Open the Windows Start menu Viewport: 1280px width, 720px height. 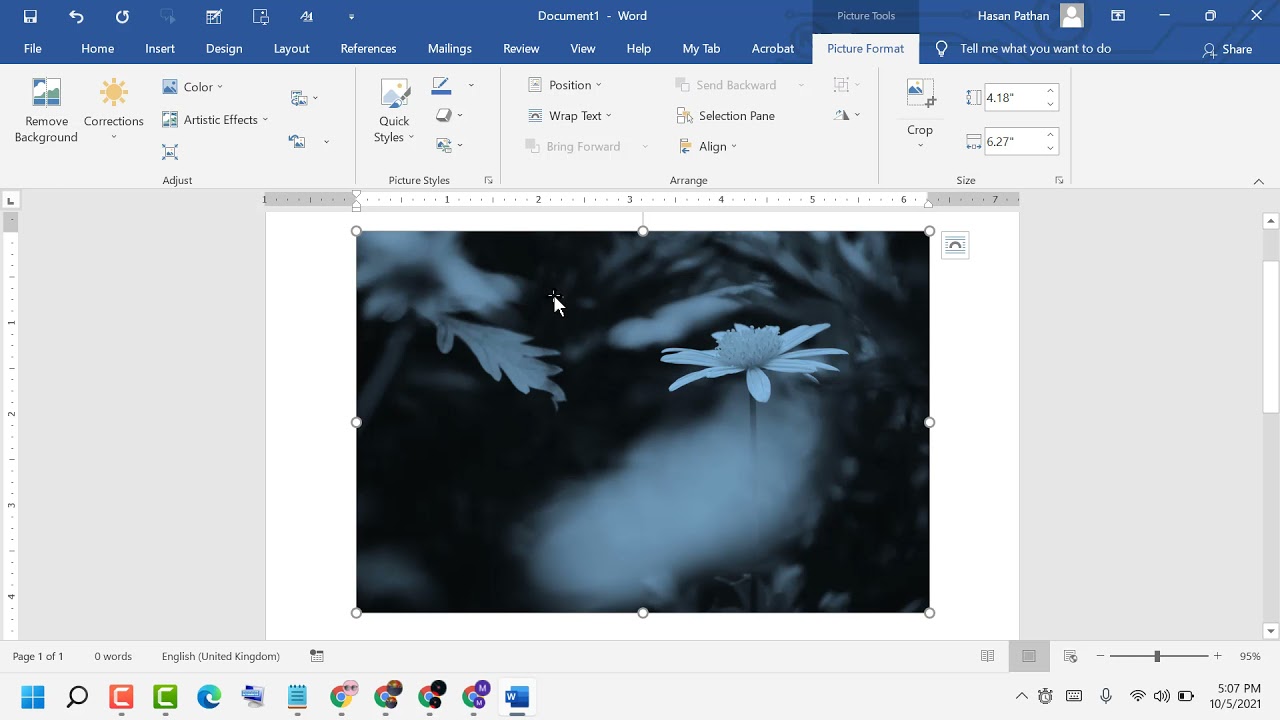point(33,696)
